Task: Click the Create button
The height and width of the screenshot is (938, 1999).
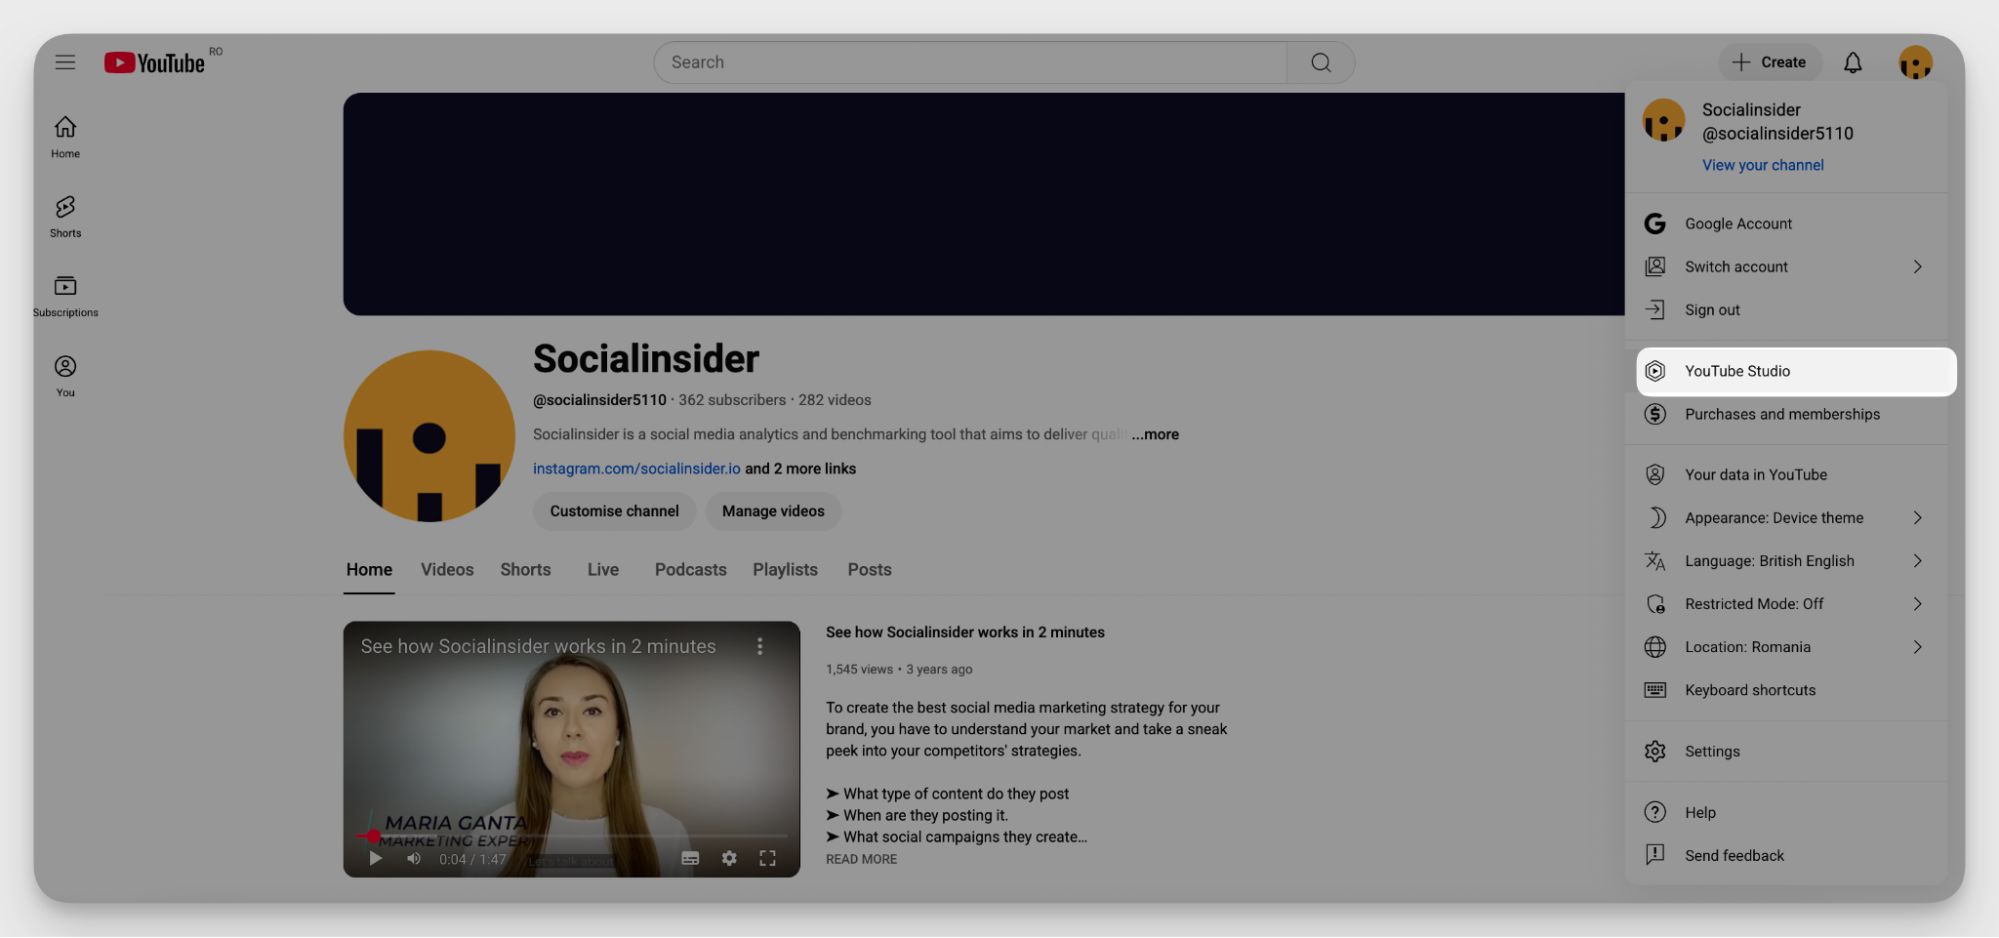Action: point(1769,62)
